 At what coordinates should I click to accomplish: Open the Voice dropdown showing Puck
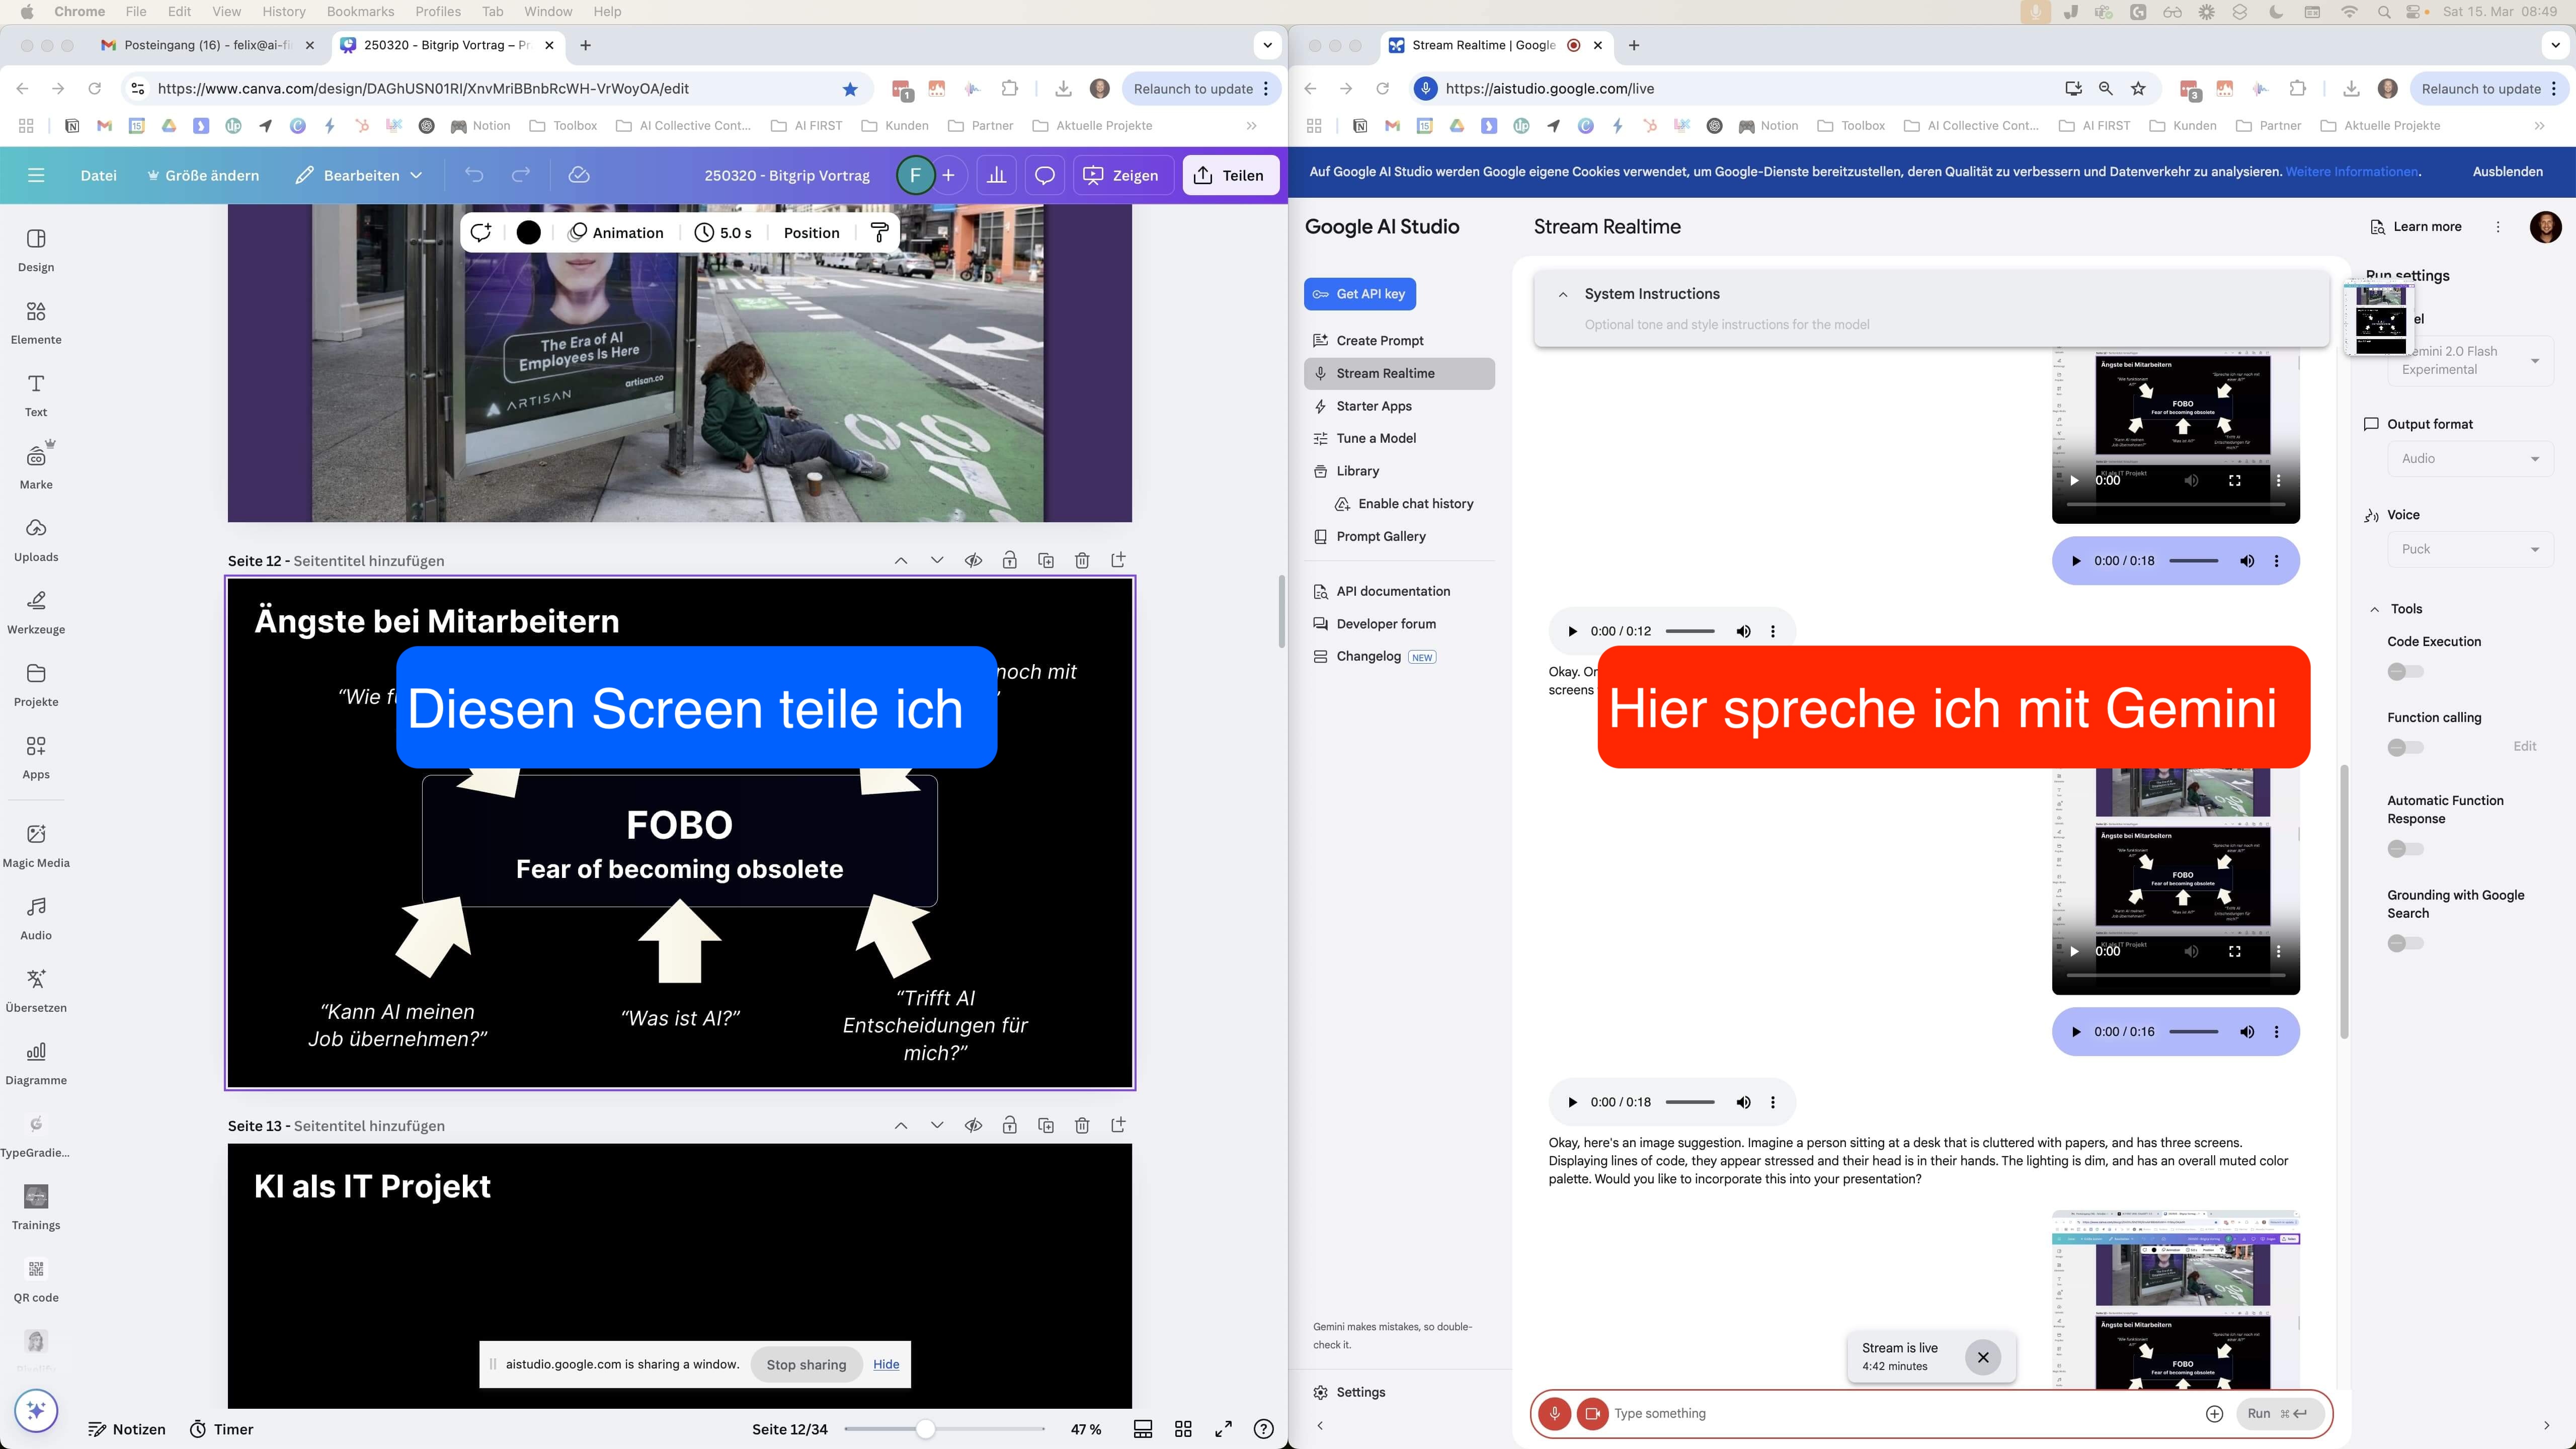[x=2470, y=549]
